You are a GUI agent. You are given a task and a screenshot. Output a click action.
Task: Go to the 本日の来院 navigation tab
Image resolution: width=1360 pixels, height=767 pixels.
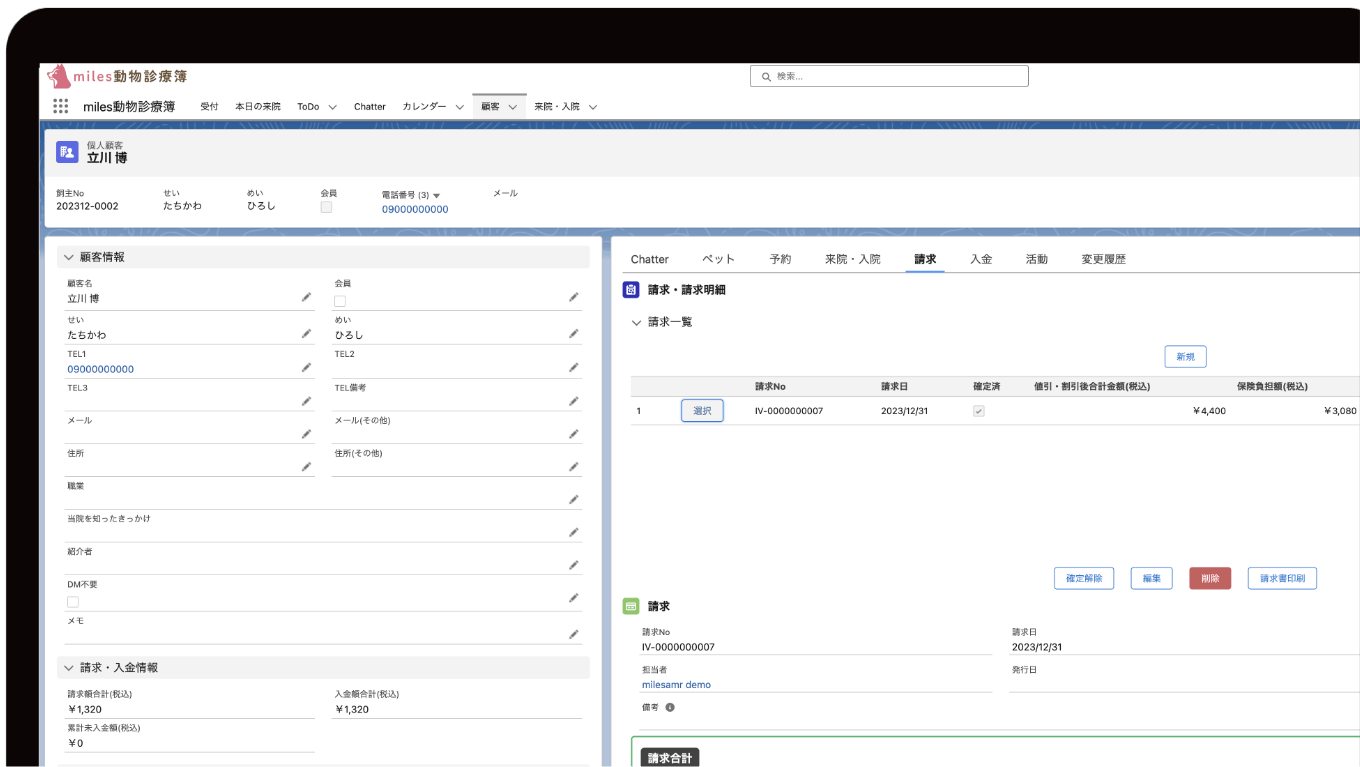point(258,106)
